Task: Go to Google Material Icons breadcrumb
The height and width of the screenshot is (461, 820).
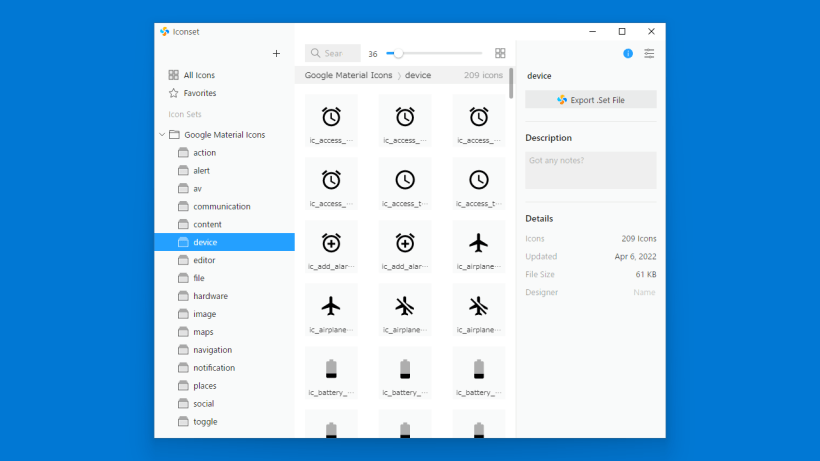Action: tap(348, 75)
